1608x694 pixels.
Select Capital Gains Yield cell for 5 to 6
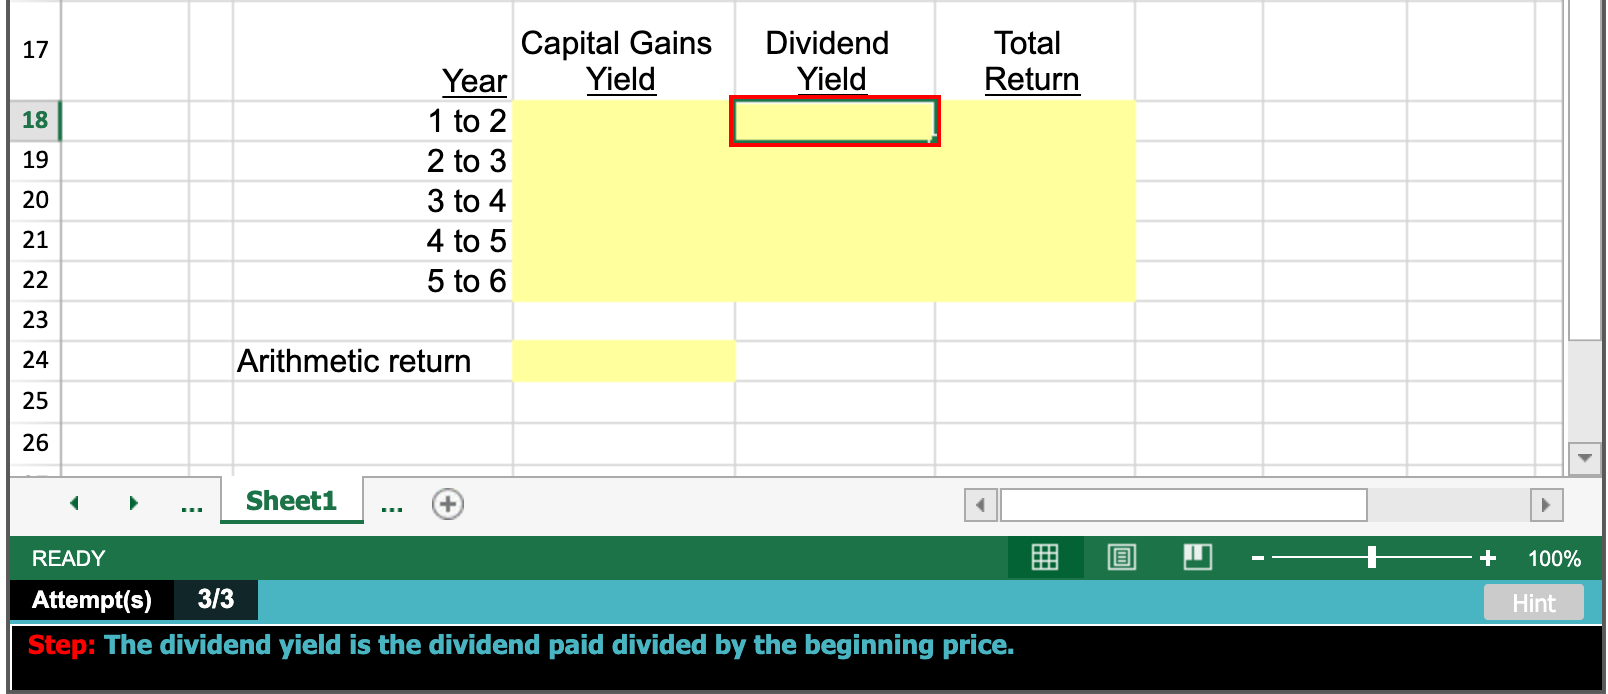coord(624,281)
